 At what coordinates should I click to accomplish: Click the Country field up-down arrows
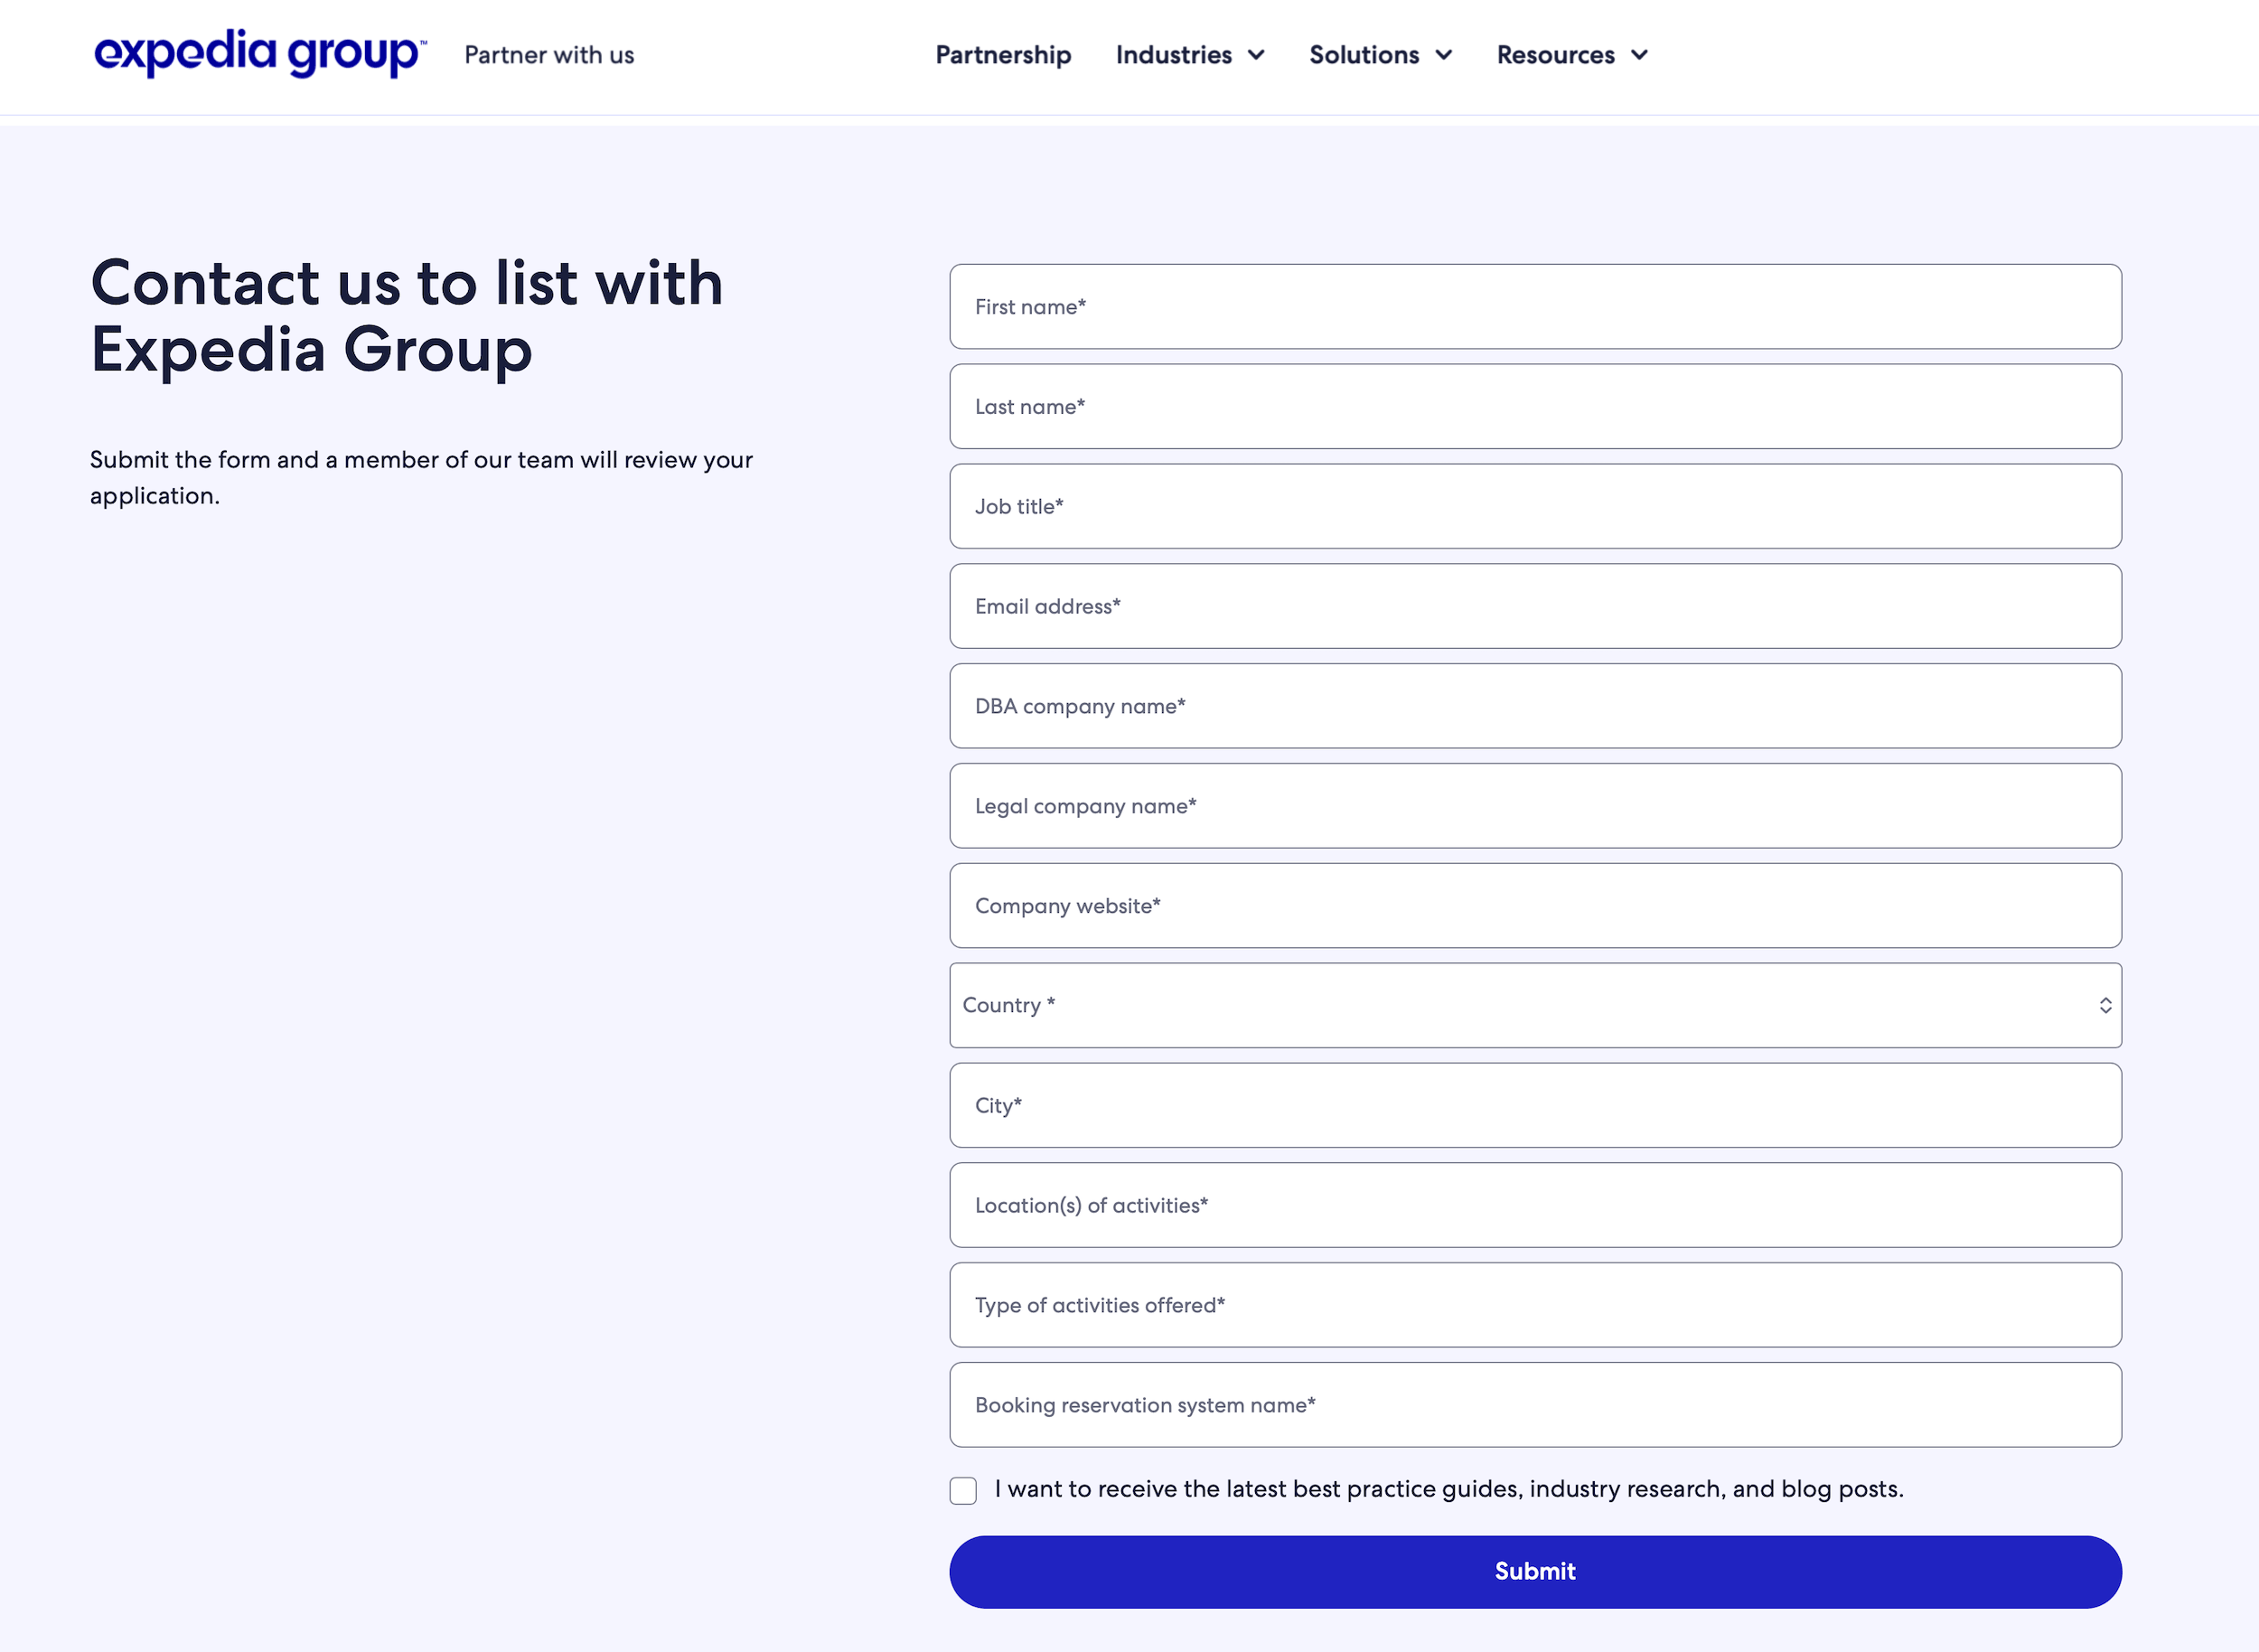[x=2105, y=1005]
